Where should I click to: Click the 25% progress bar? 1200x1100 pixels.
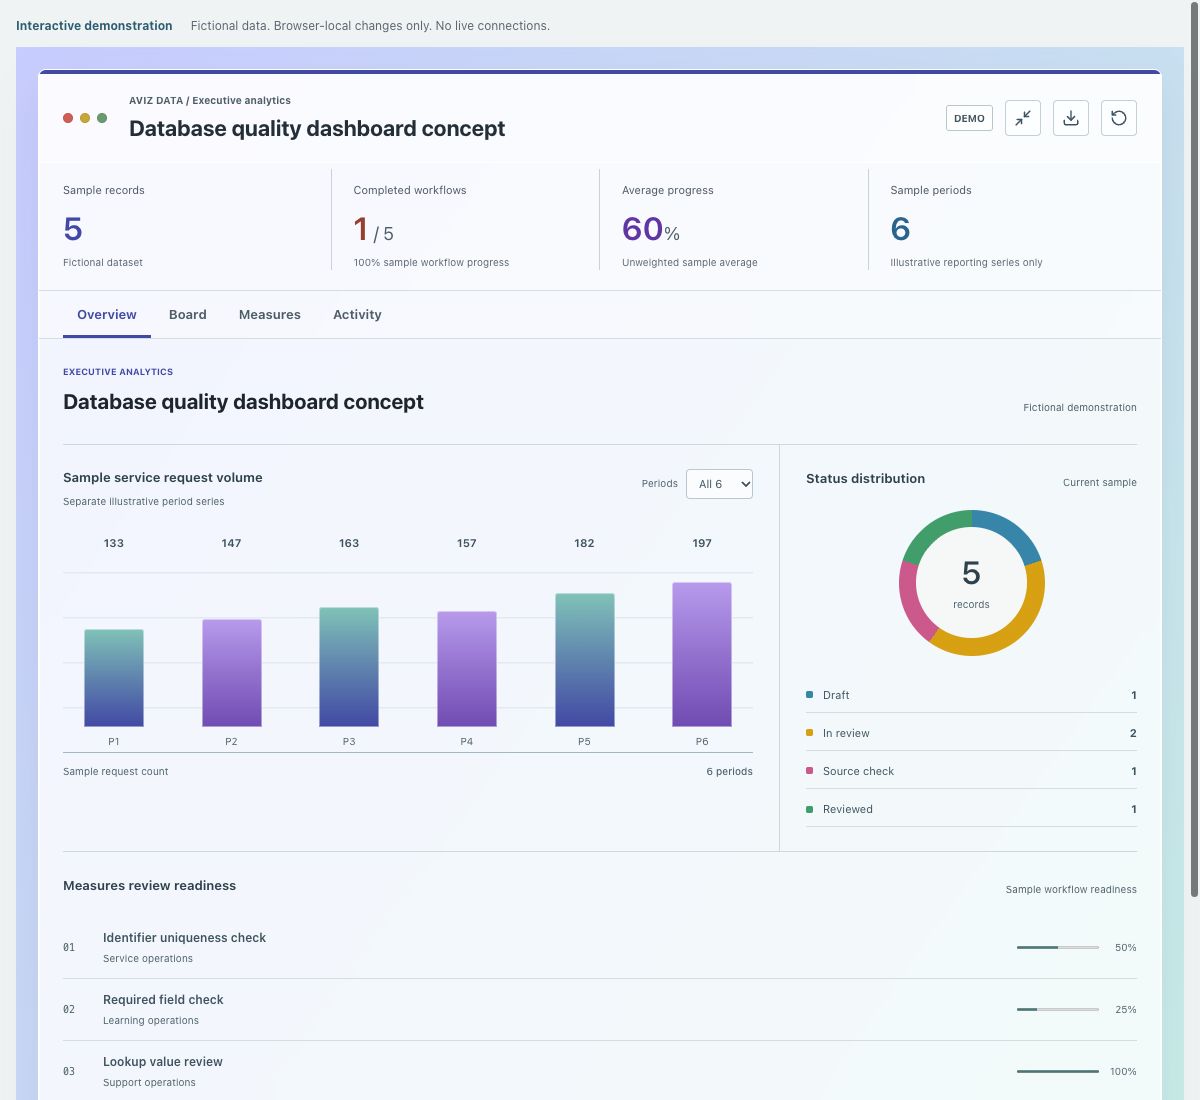(1058, 1009)
